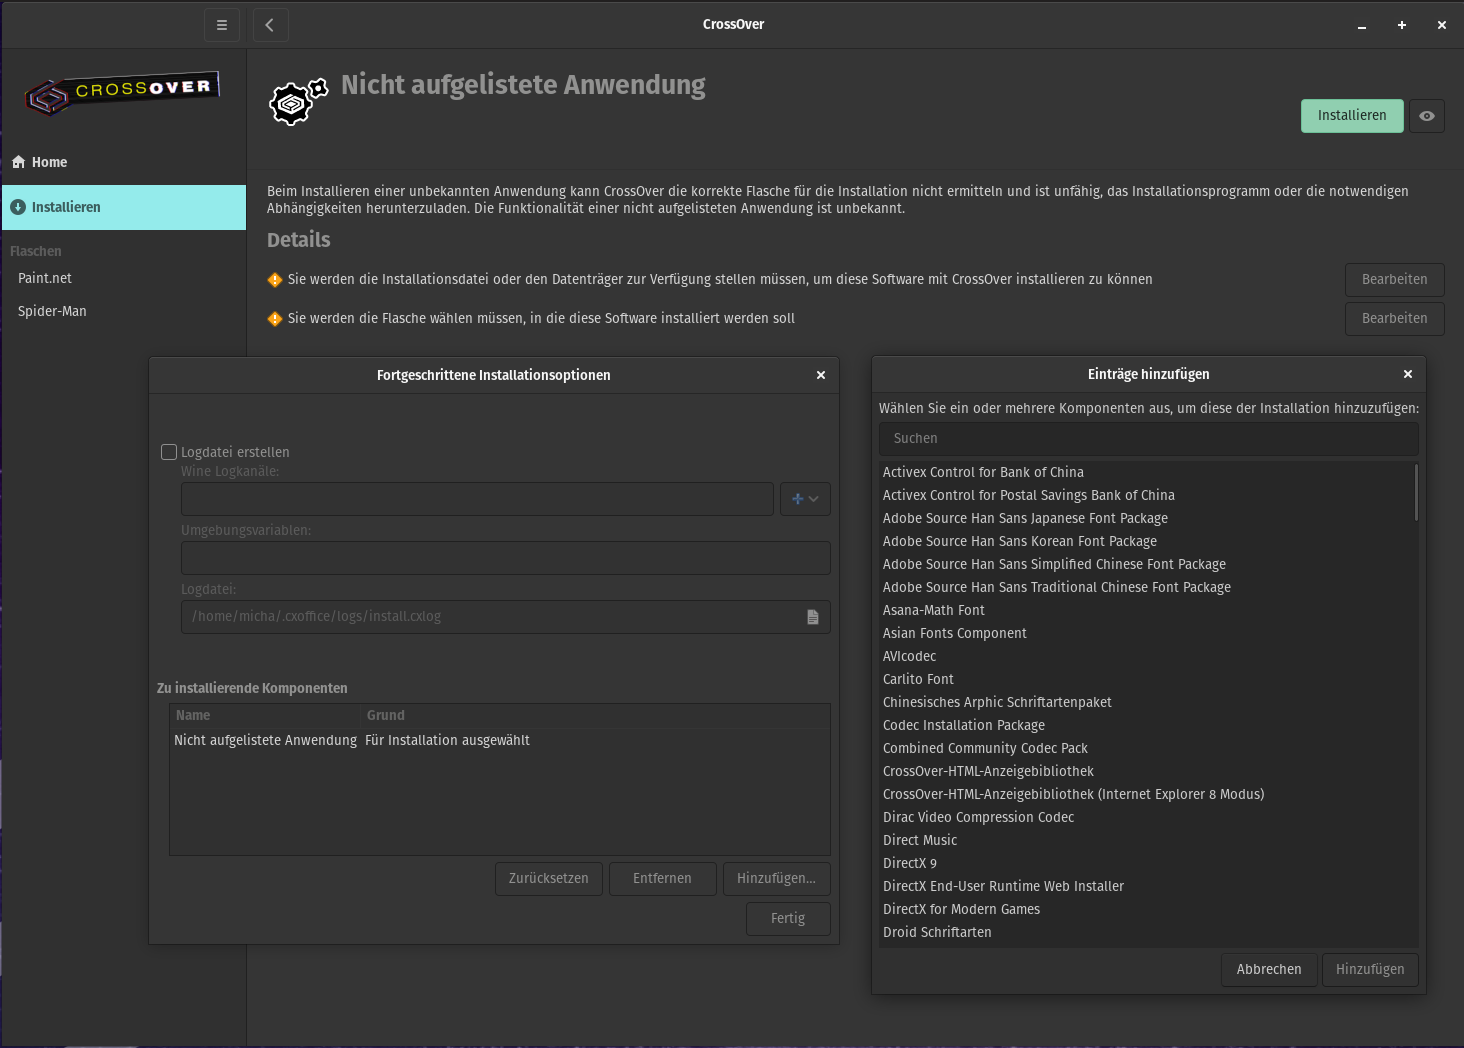Open the hamburger menu in the header bar
Image resolution: width=1464 pixels, height=1048 pixels.
tap(222, 25)
